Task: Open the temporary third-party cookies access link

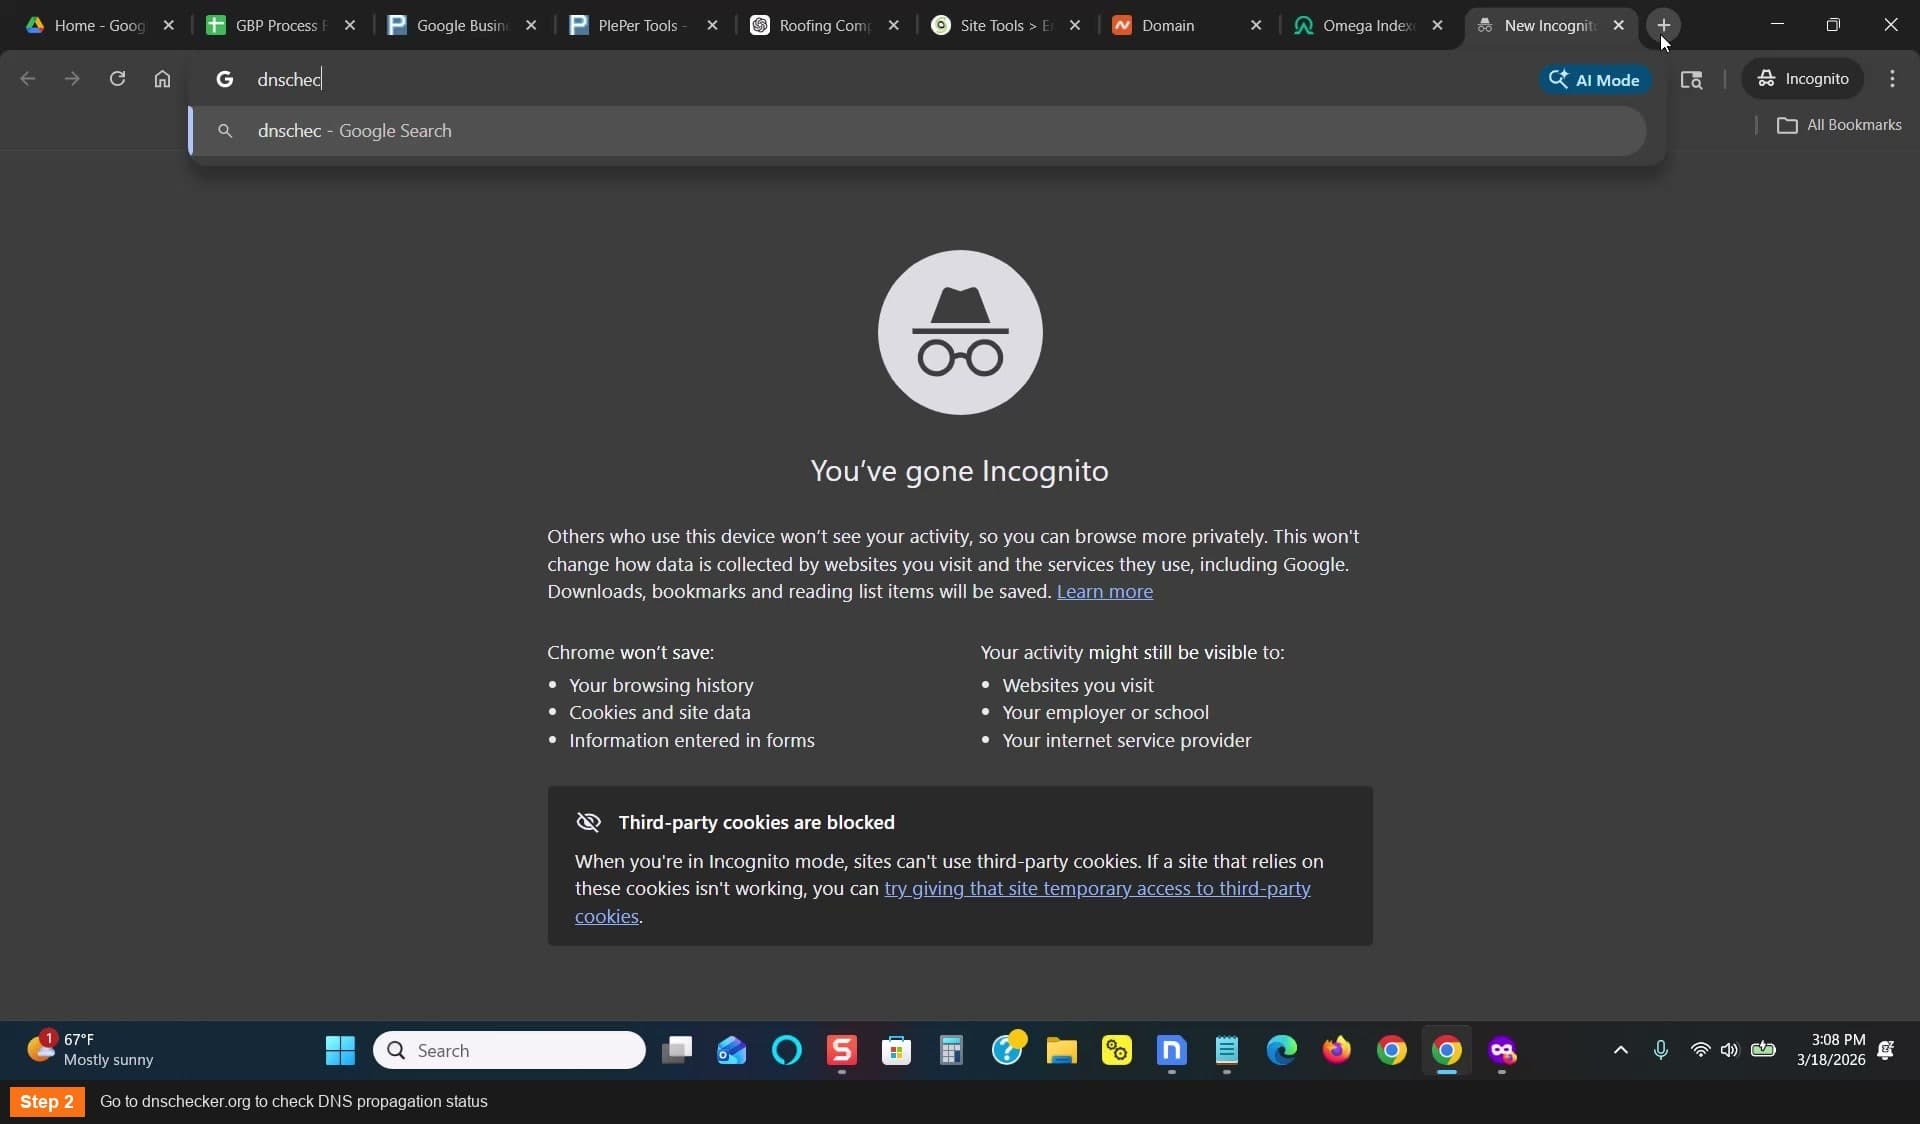Action: pos(1097,889)
